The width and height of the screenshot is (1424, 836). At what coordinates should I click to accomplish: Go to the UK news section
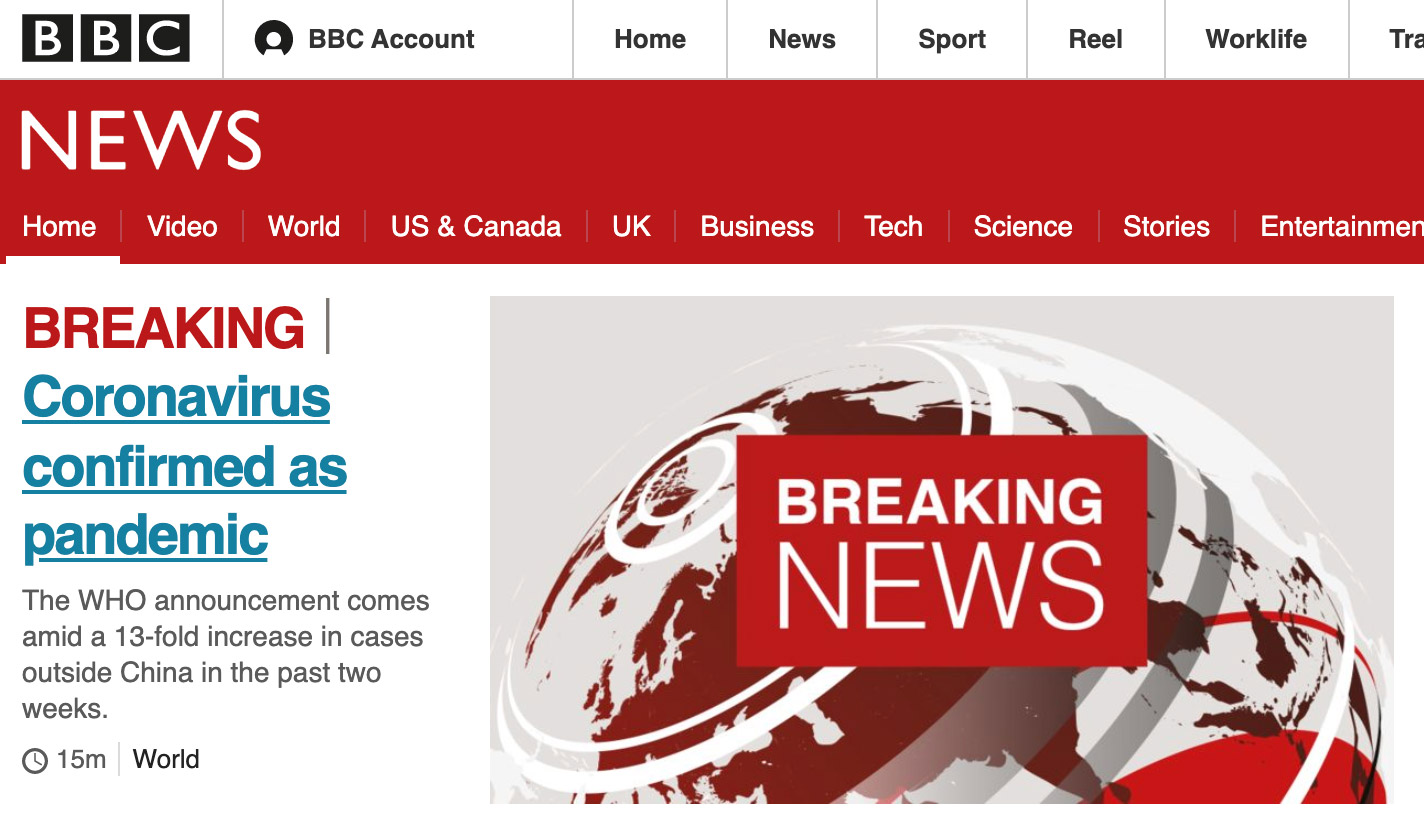click(631, 226)
